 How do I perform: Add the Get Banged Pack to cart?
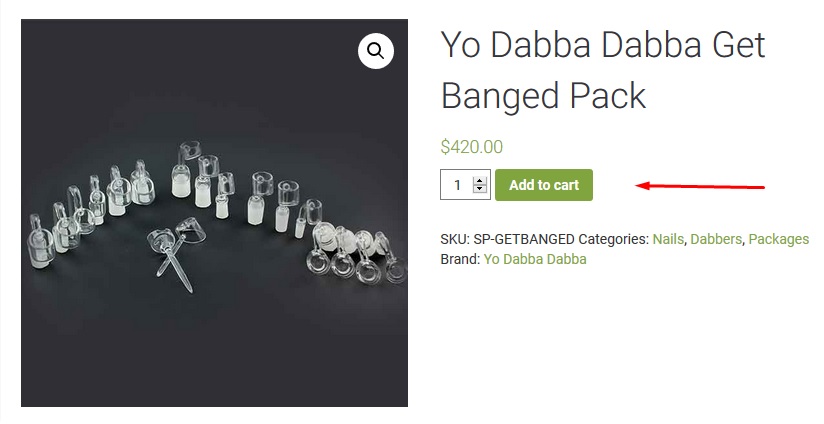544,185
